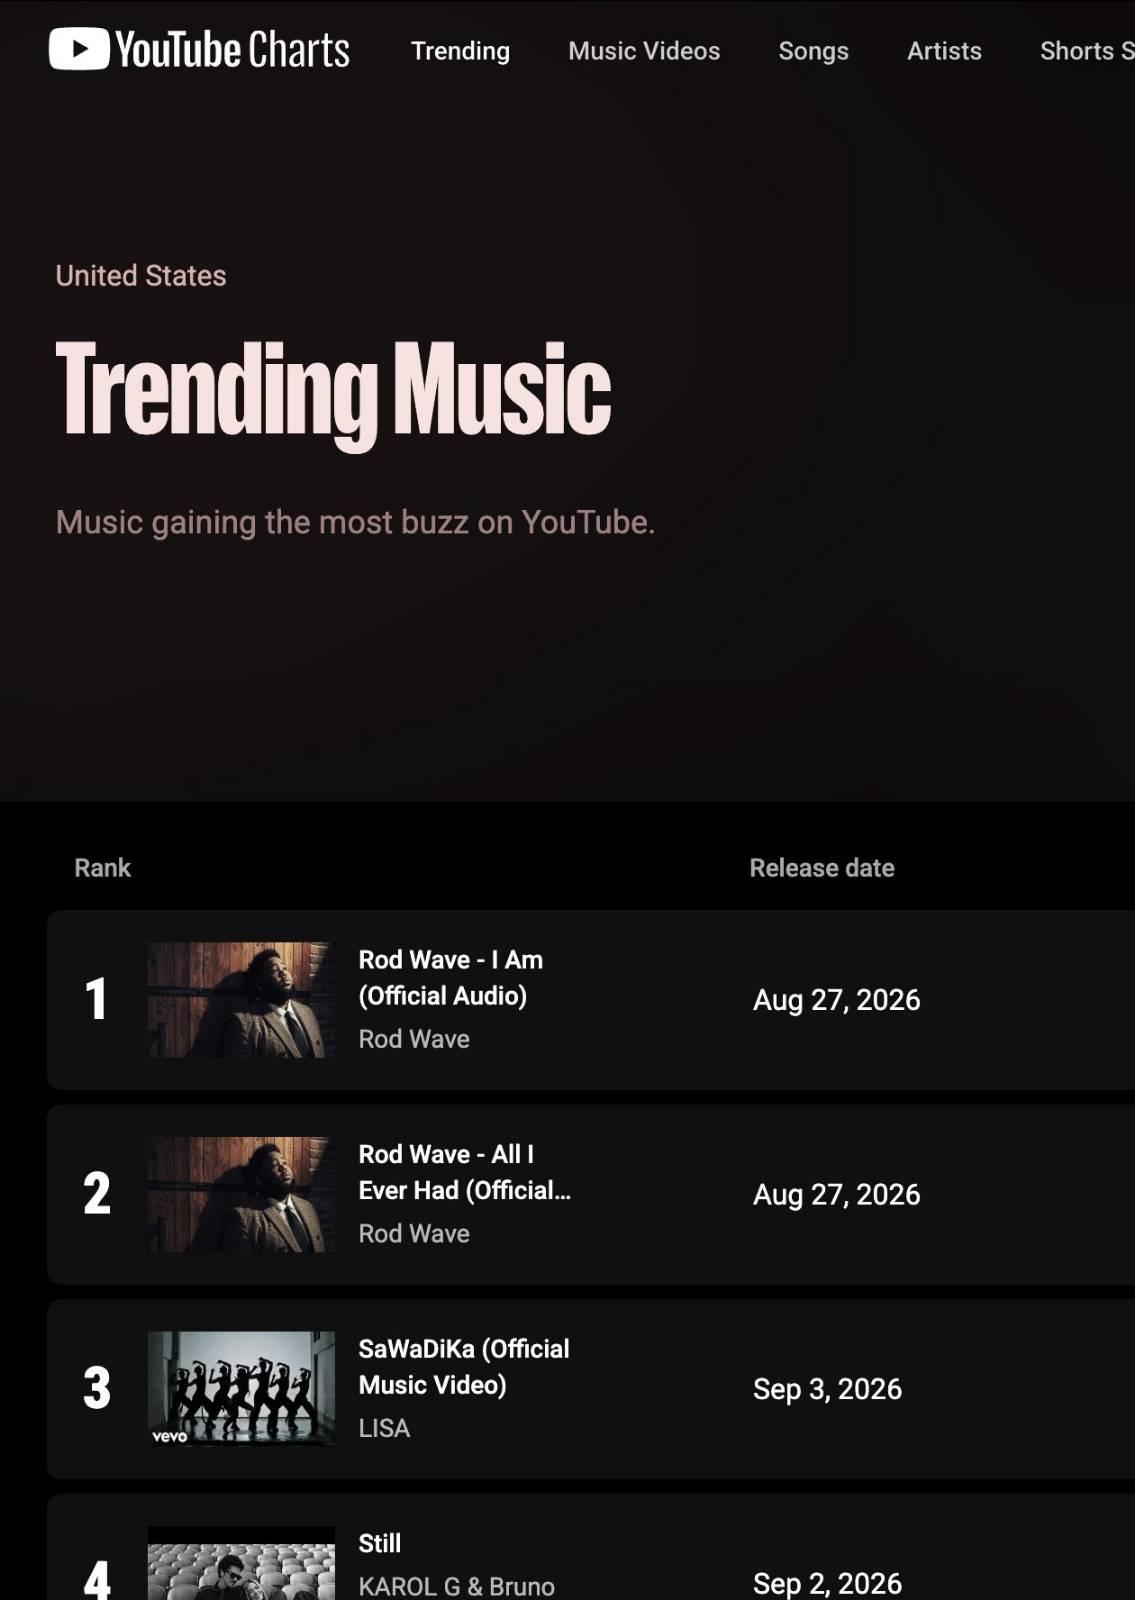Switch to the Trending tab
Screen dimensions: 1135x1600
click(460, 51)
